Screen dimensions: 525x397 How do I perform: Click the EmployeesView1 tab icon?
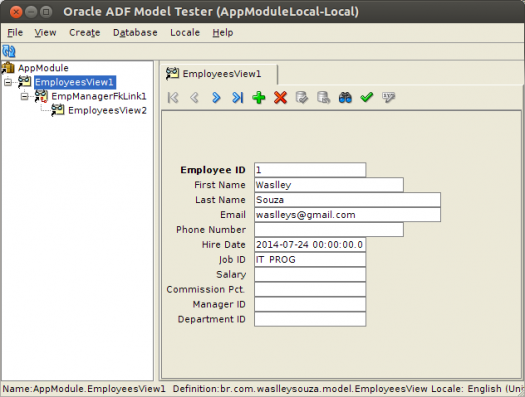click(172, 74)
